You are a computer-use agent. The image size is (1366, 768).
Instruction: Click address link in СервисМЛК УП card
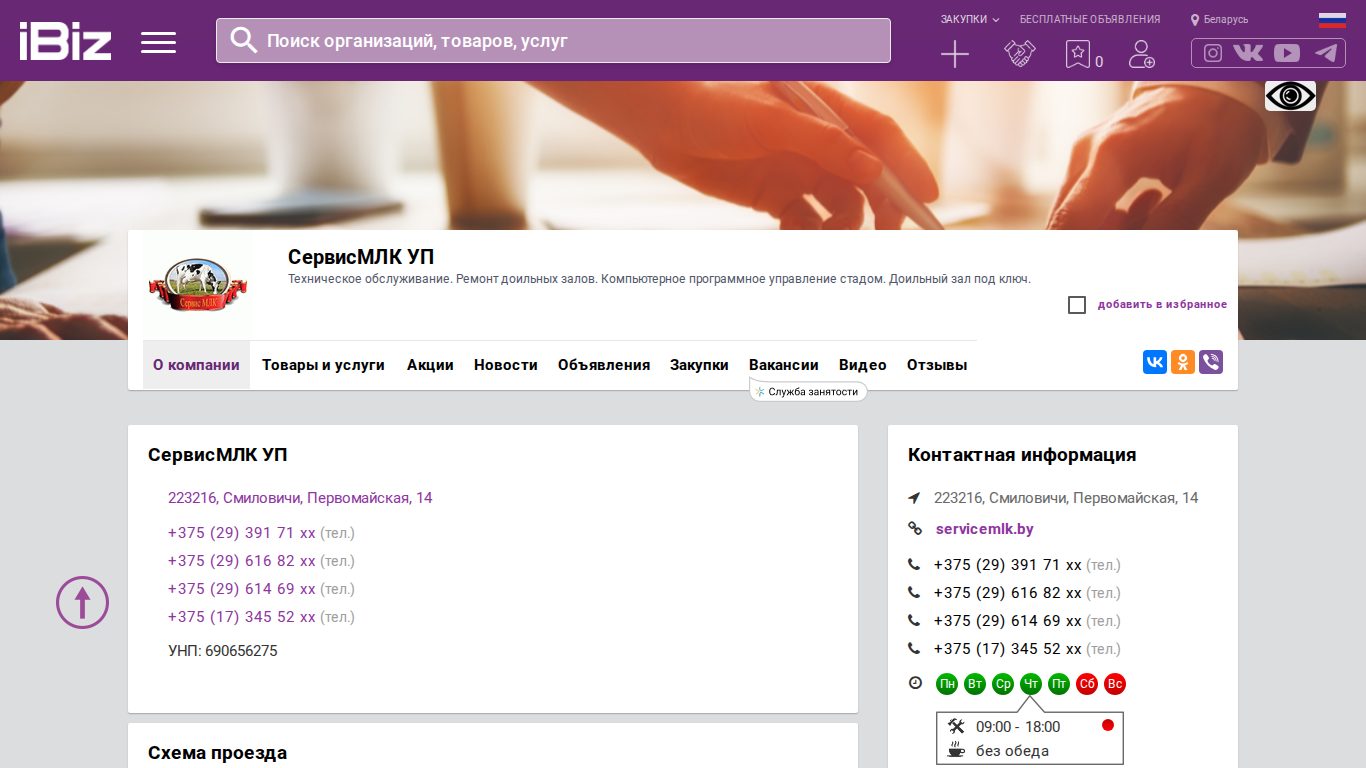pyautogui.click(x=300, y=498)
